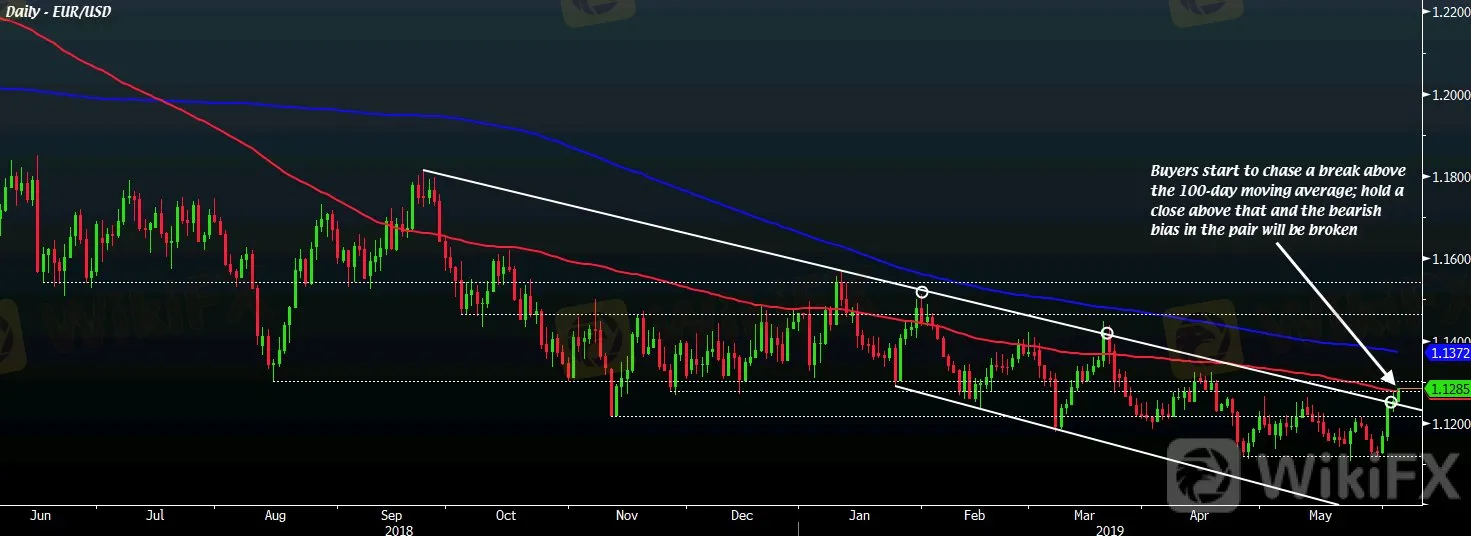Click the 2018 year label below the chart

pyautogui.click(x=398, y=529)
